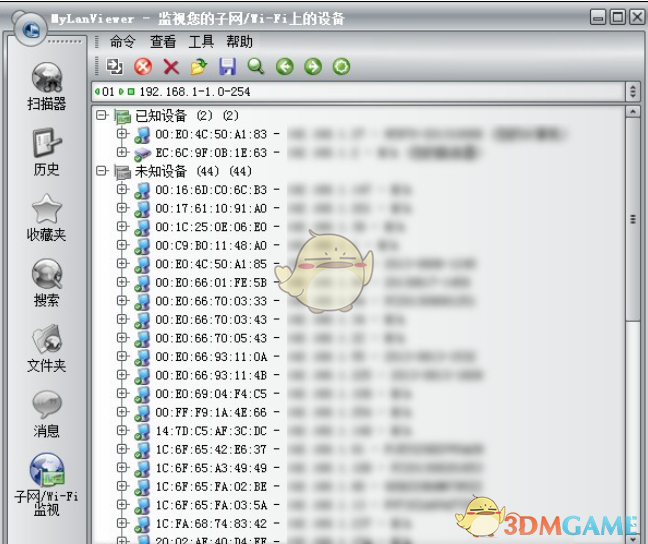
Task: Expand device 00:E0:66:70:03:33
Action: (122, 300)
